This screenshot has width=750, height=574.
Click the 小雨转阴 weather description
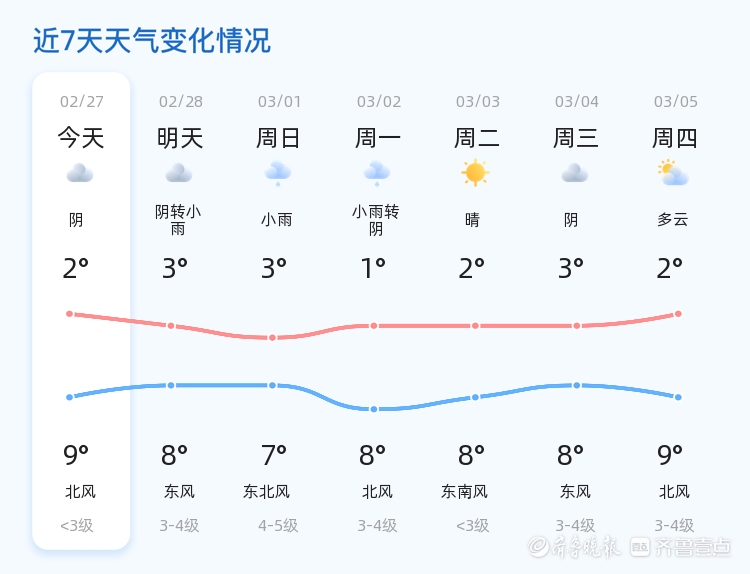(375, 220)
